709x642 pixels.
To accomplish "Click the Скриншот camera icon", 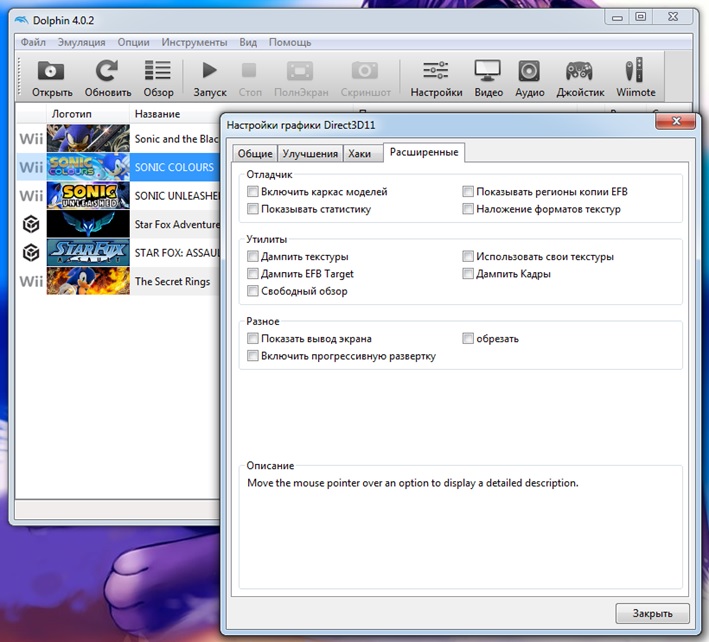I will pyautogui.click(x=365, y=71).
